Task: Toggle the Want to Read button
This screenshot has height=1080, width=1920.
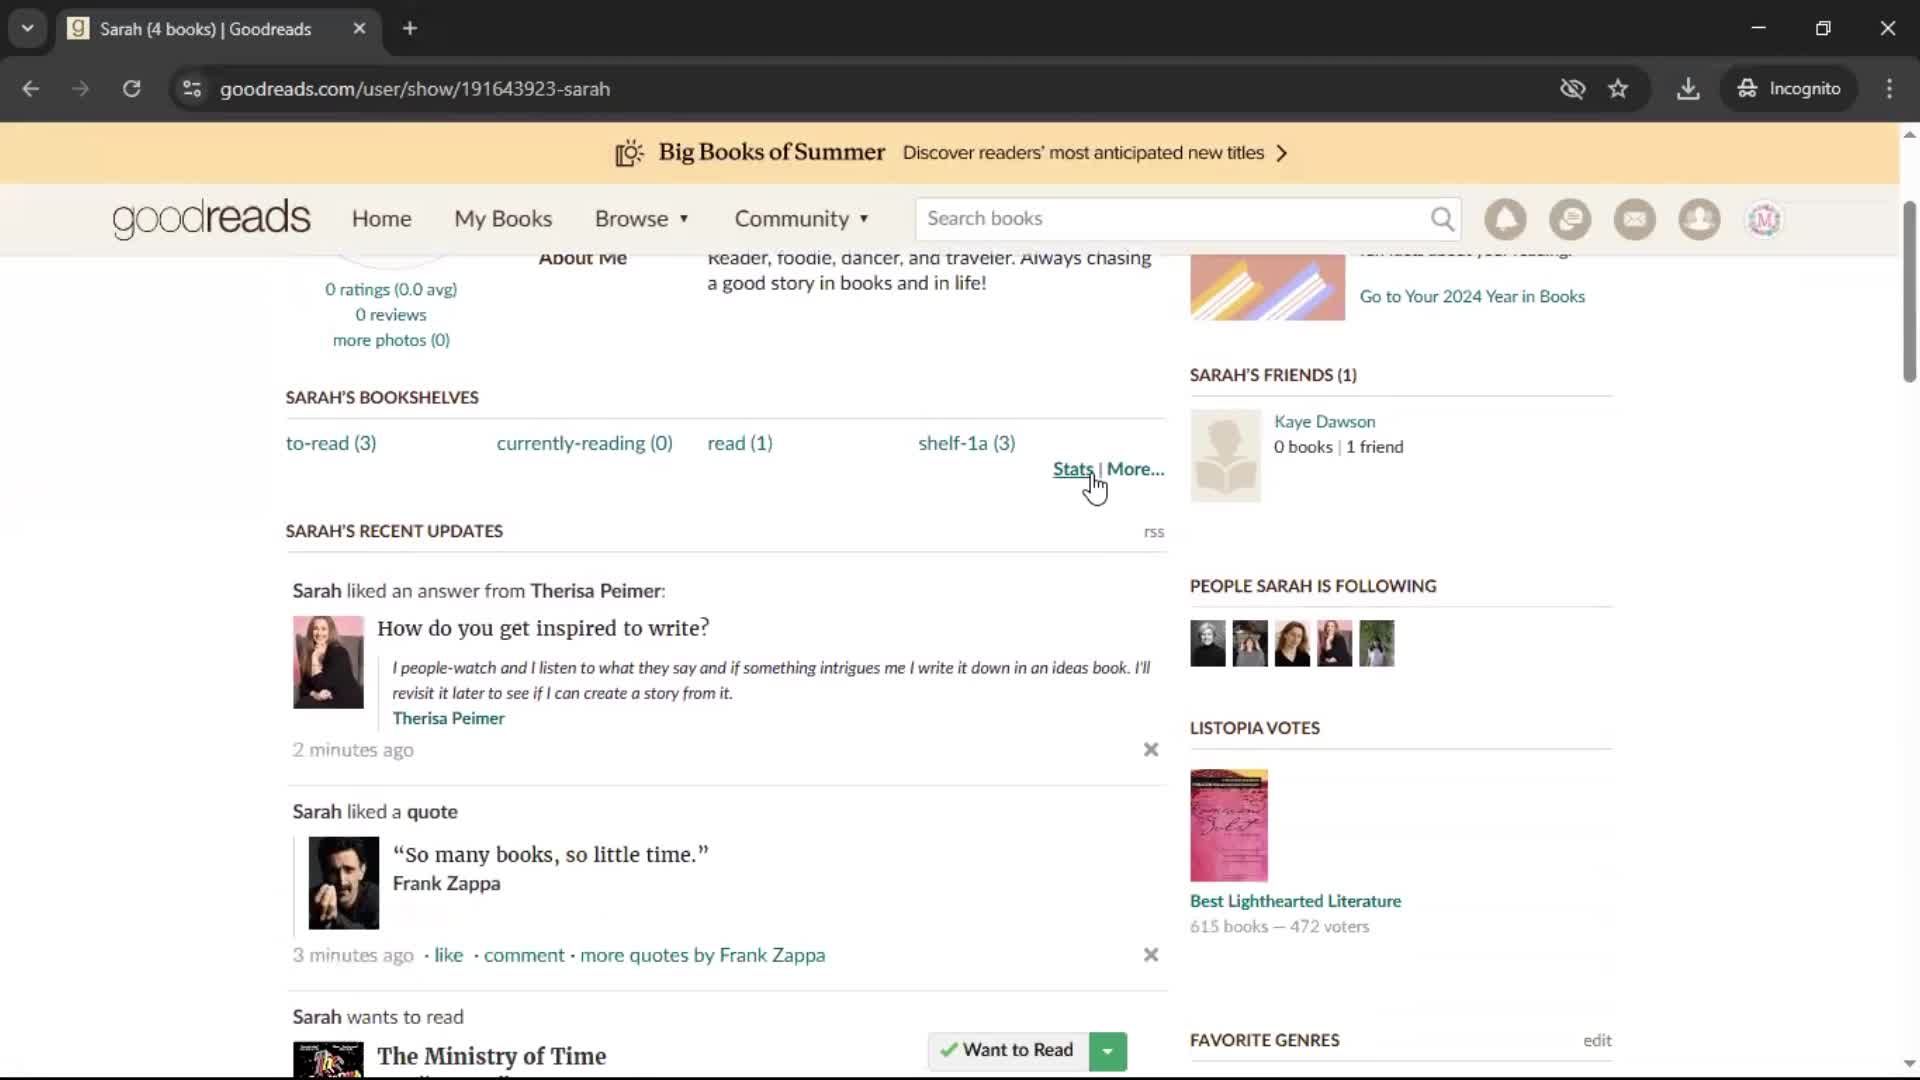Action: pyautogui.click(x=1008, y=1051)
